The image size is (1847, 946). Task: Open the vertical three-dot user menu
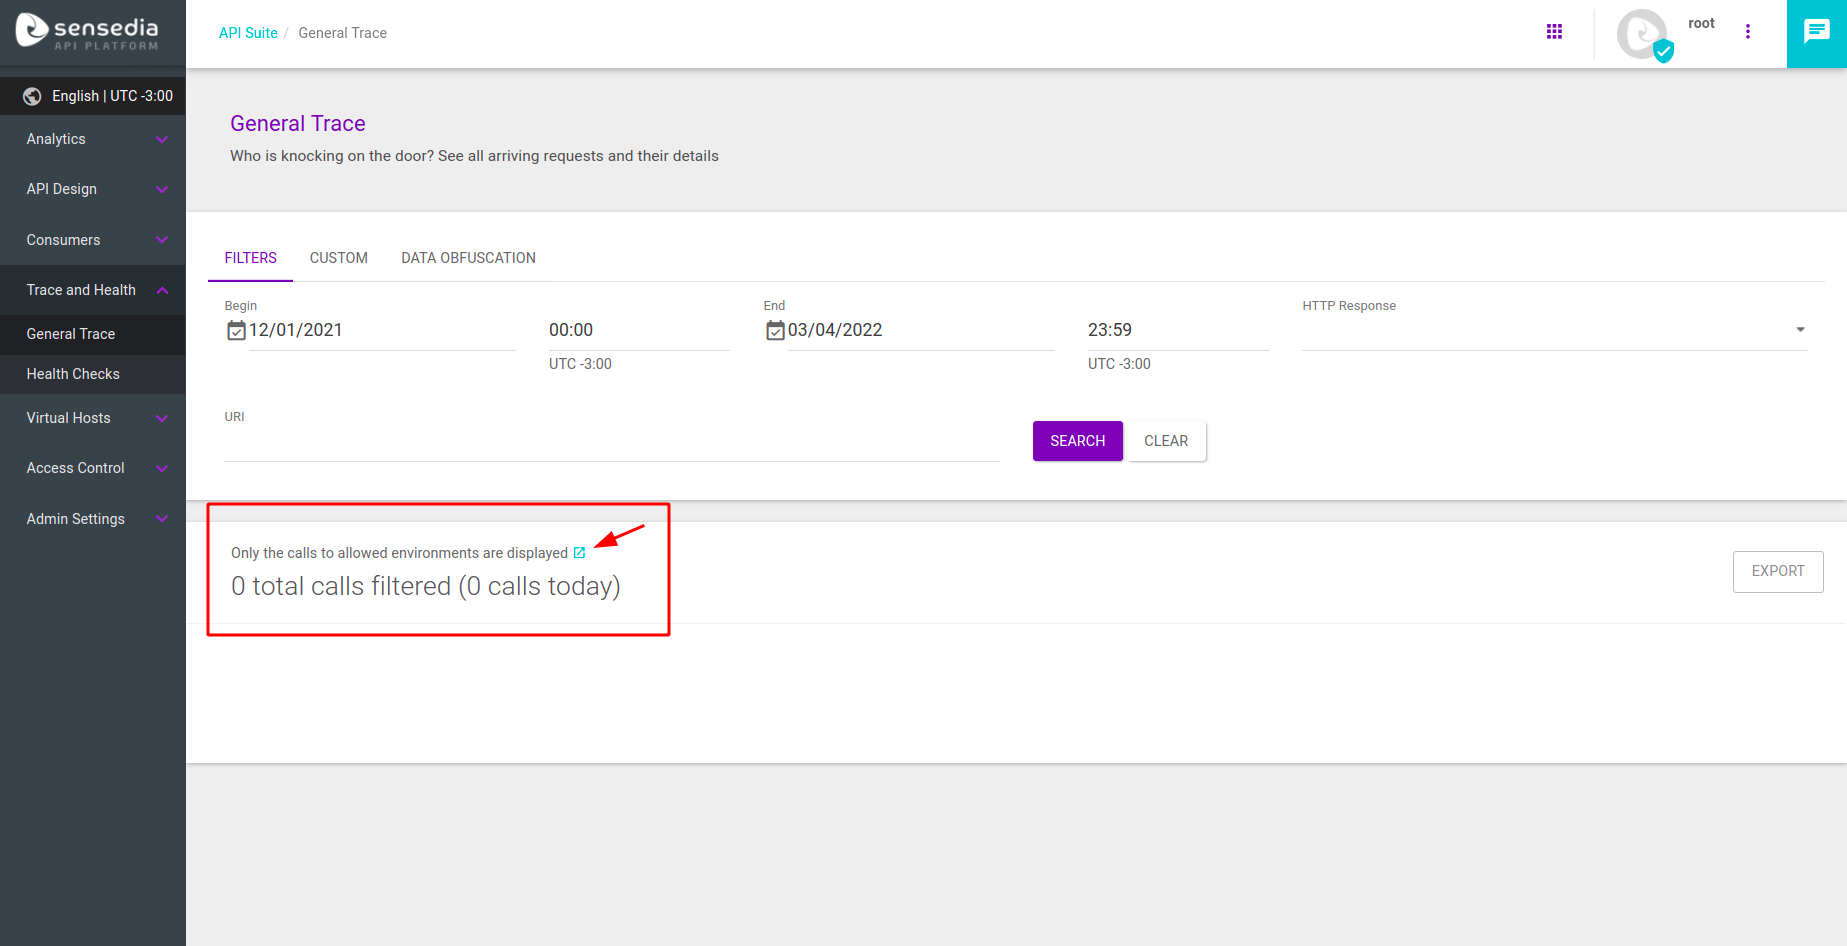click(1747, 32)
